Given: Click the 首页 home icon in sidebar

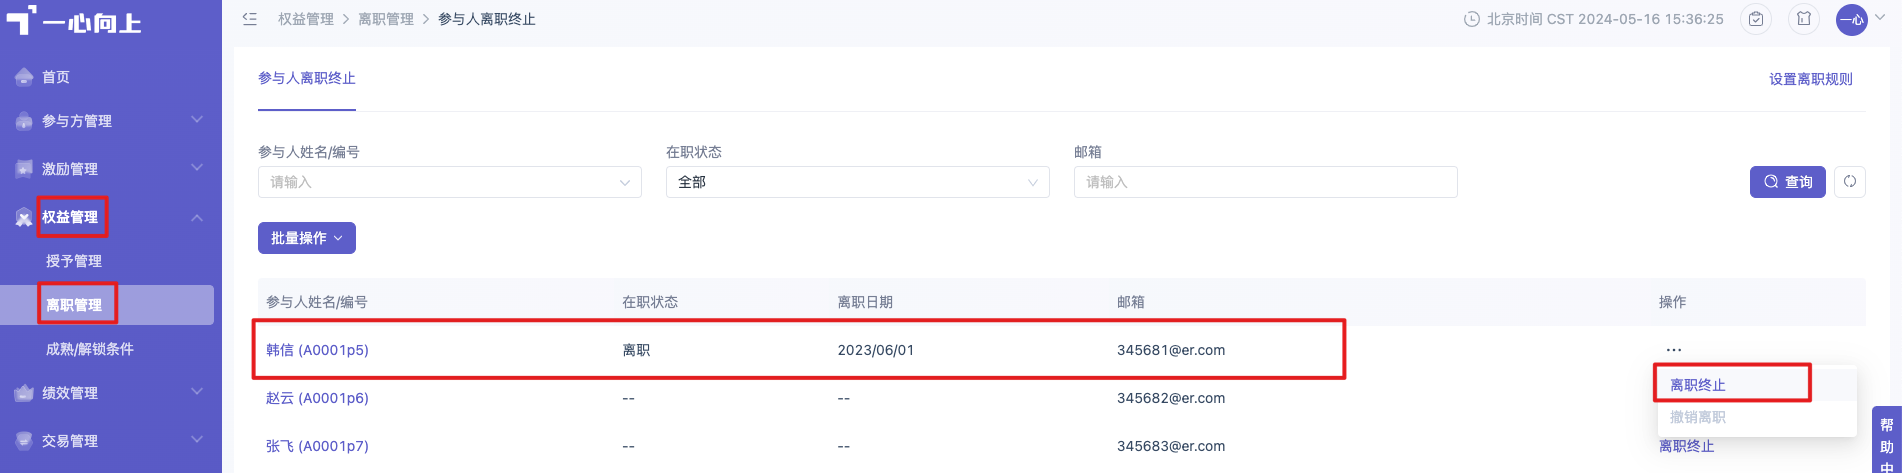Looking at the screenshot, I should 24,77.
